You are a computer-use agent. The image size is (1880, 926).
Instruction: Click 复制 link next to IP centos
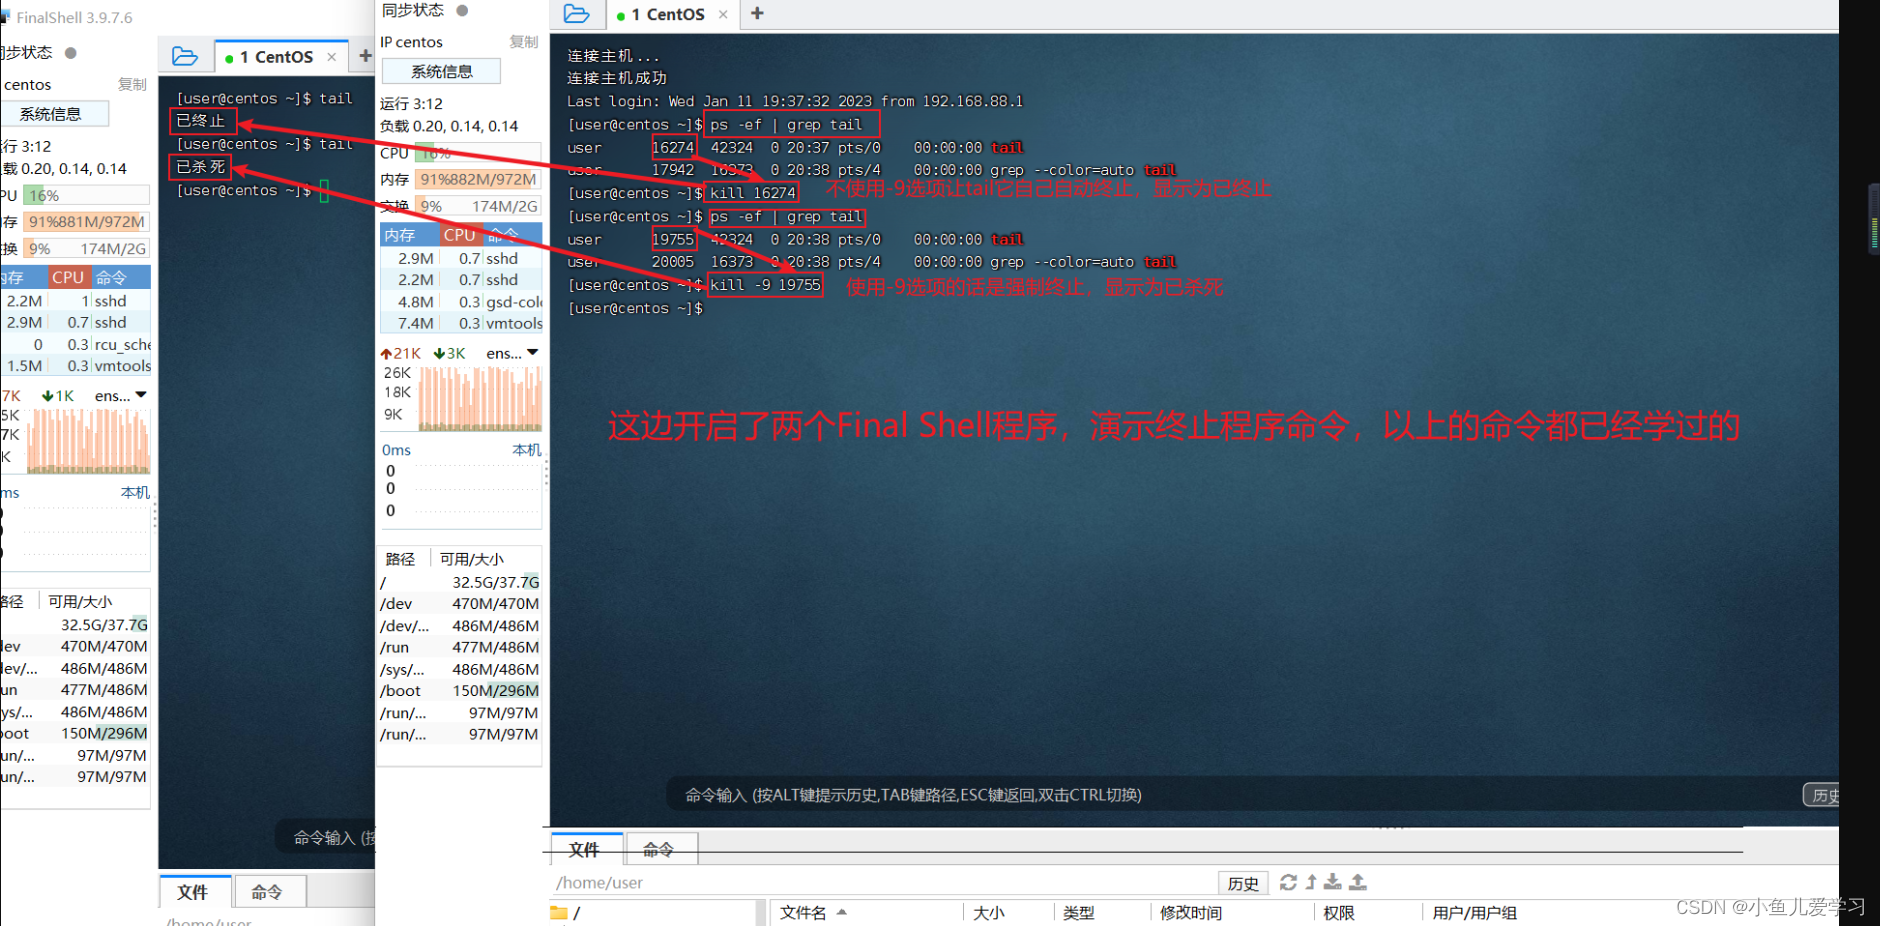tap(523, 42)
